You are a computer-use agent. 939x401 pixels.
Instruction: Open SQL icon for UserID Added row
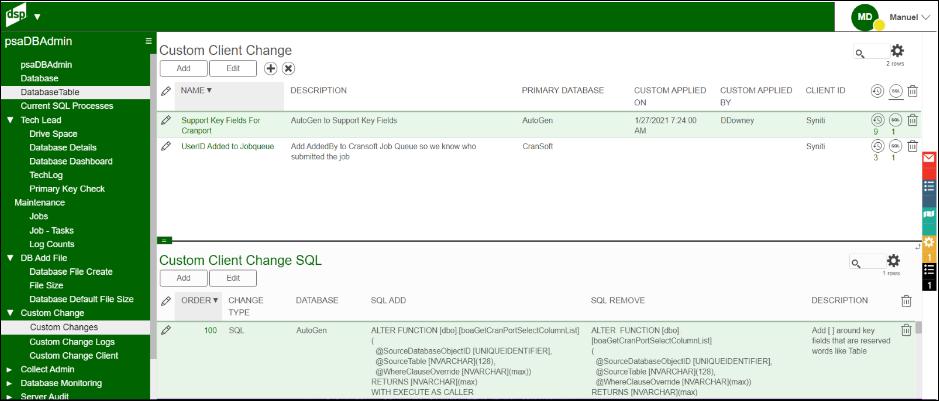click(895, 145)
